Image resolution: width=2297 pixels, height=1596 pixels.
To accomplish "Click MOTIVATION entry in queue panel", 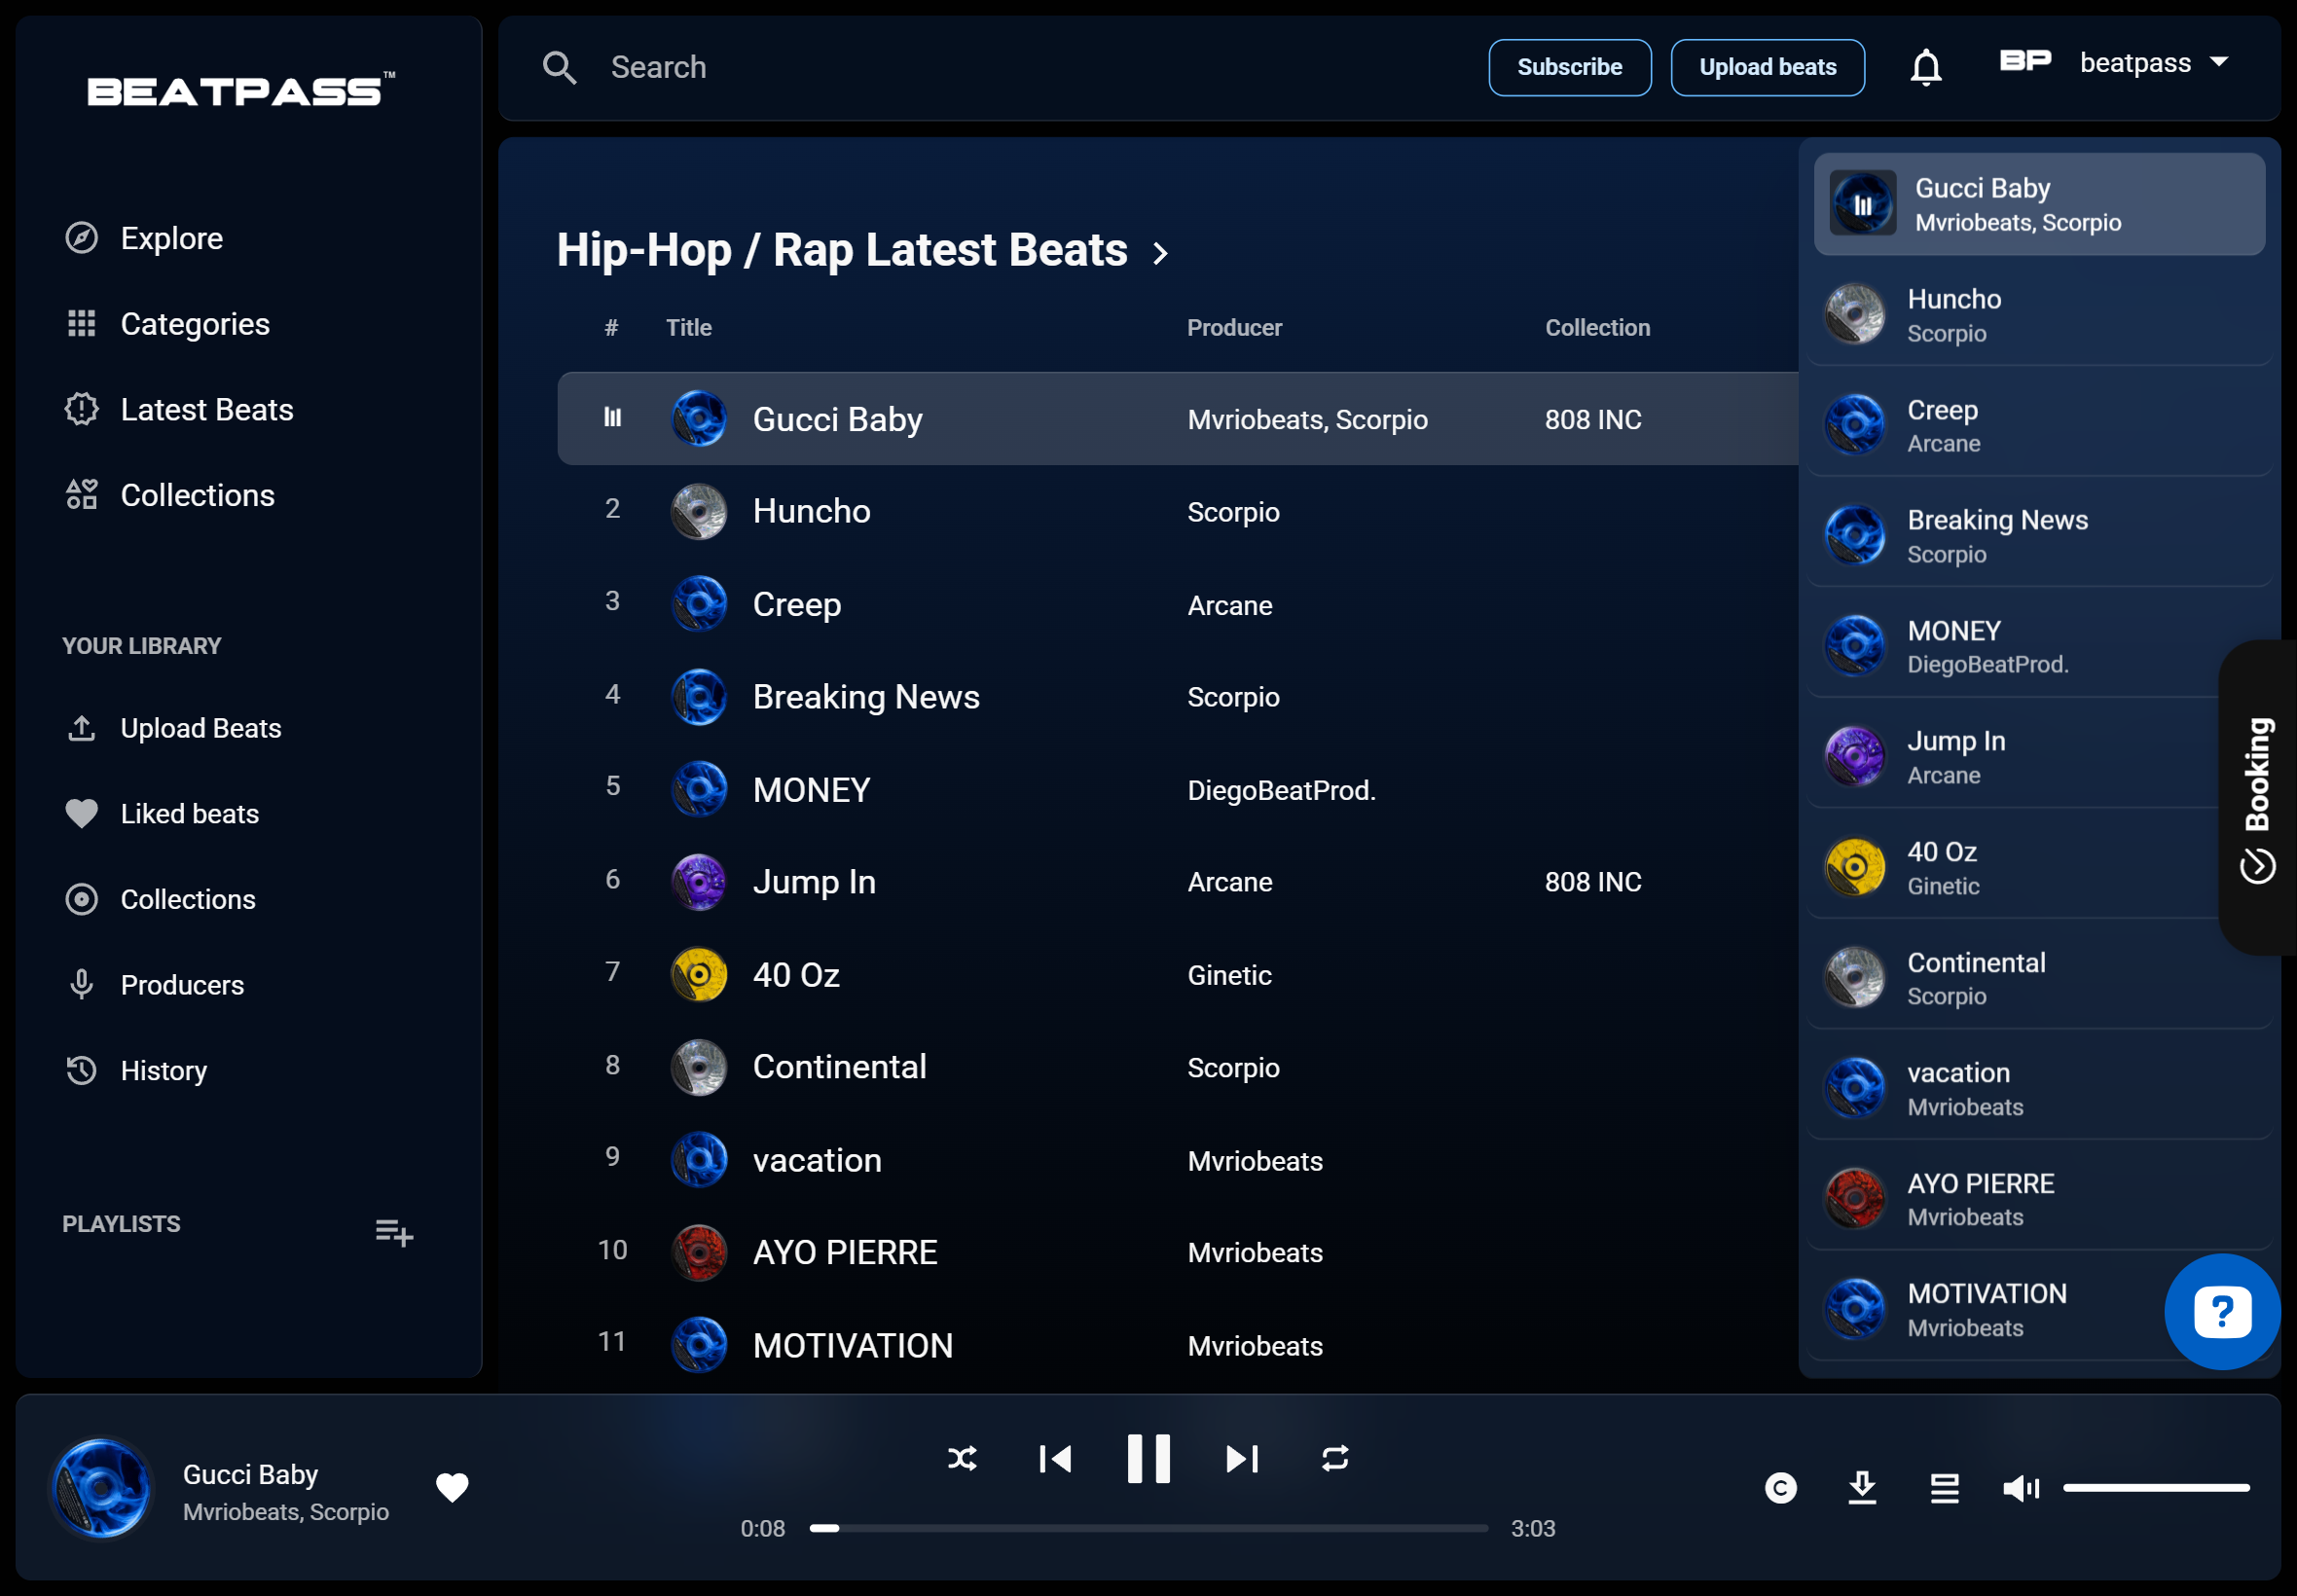I will (2040, 1309).
